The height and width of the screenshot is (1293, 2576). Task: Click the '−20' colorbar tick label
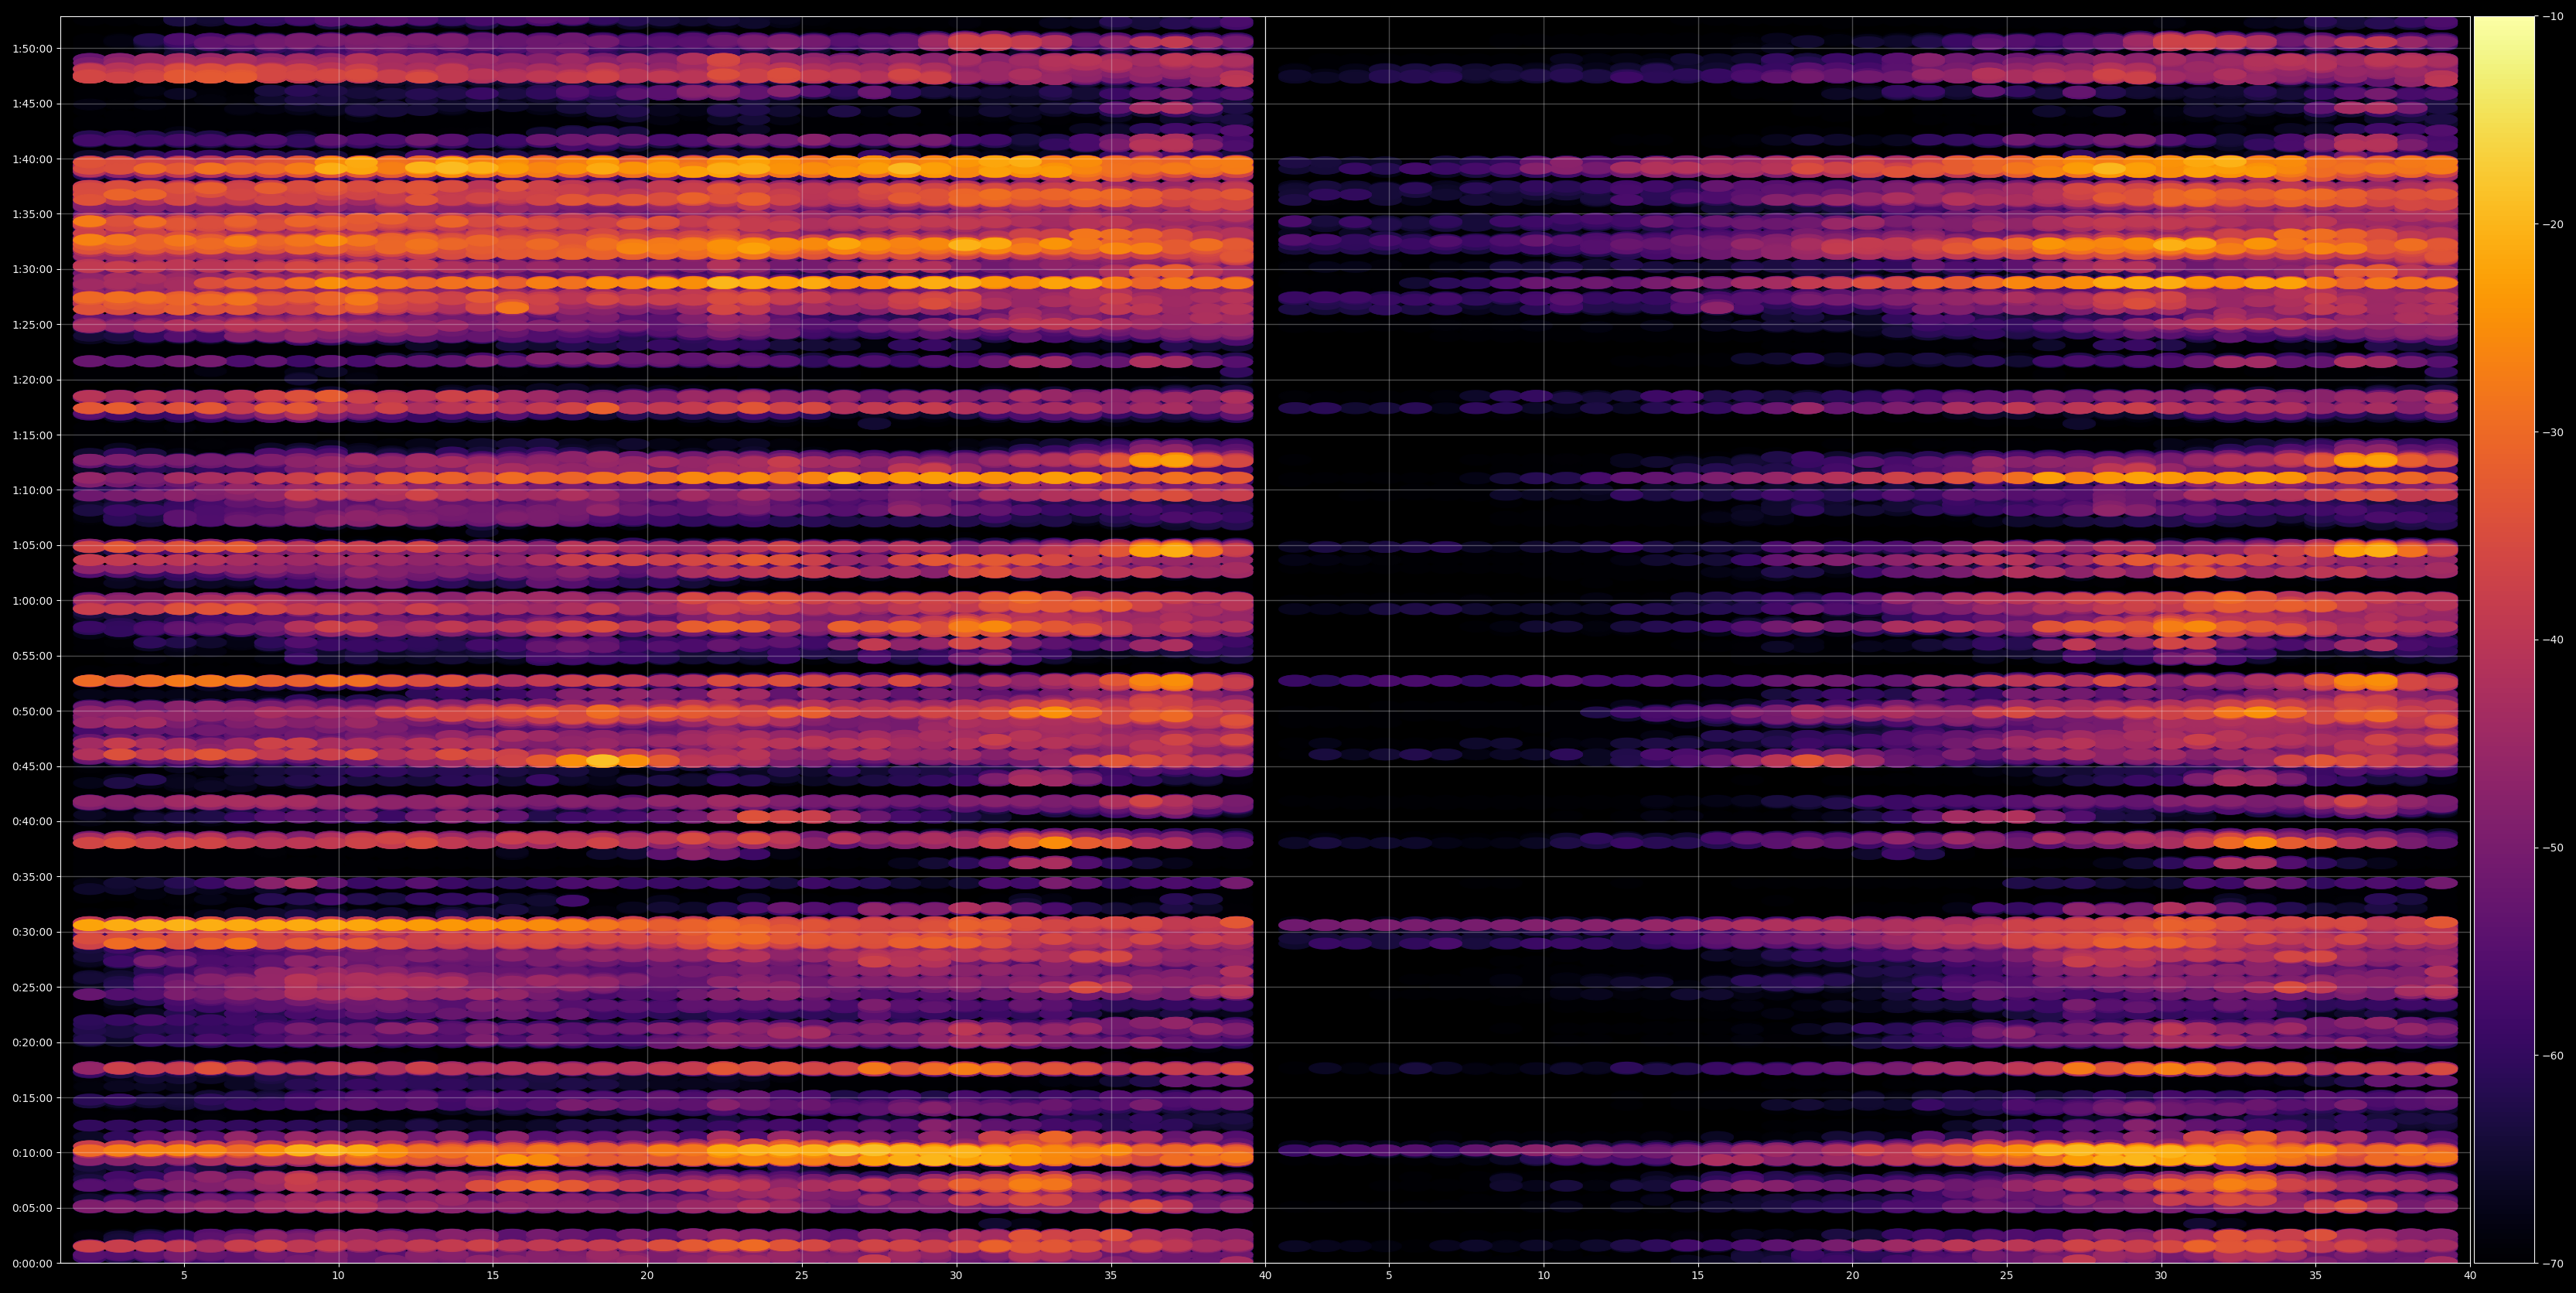(x=2553, y=225)
